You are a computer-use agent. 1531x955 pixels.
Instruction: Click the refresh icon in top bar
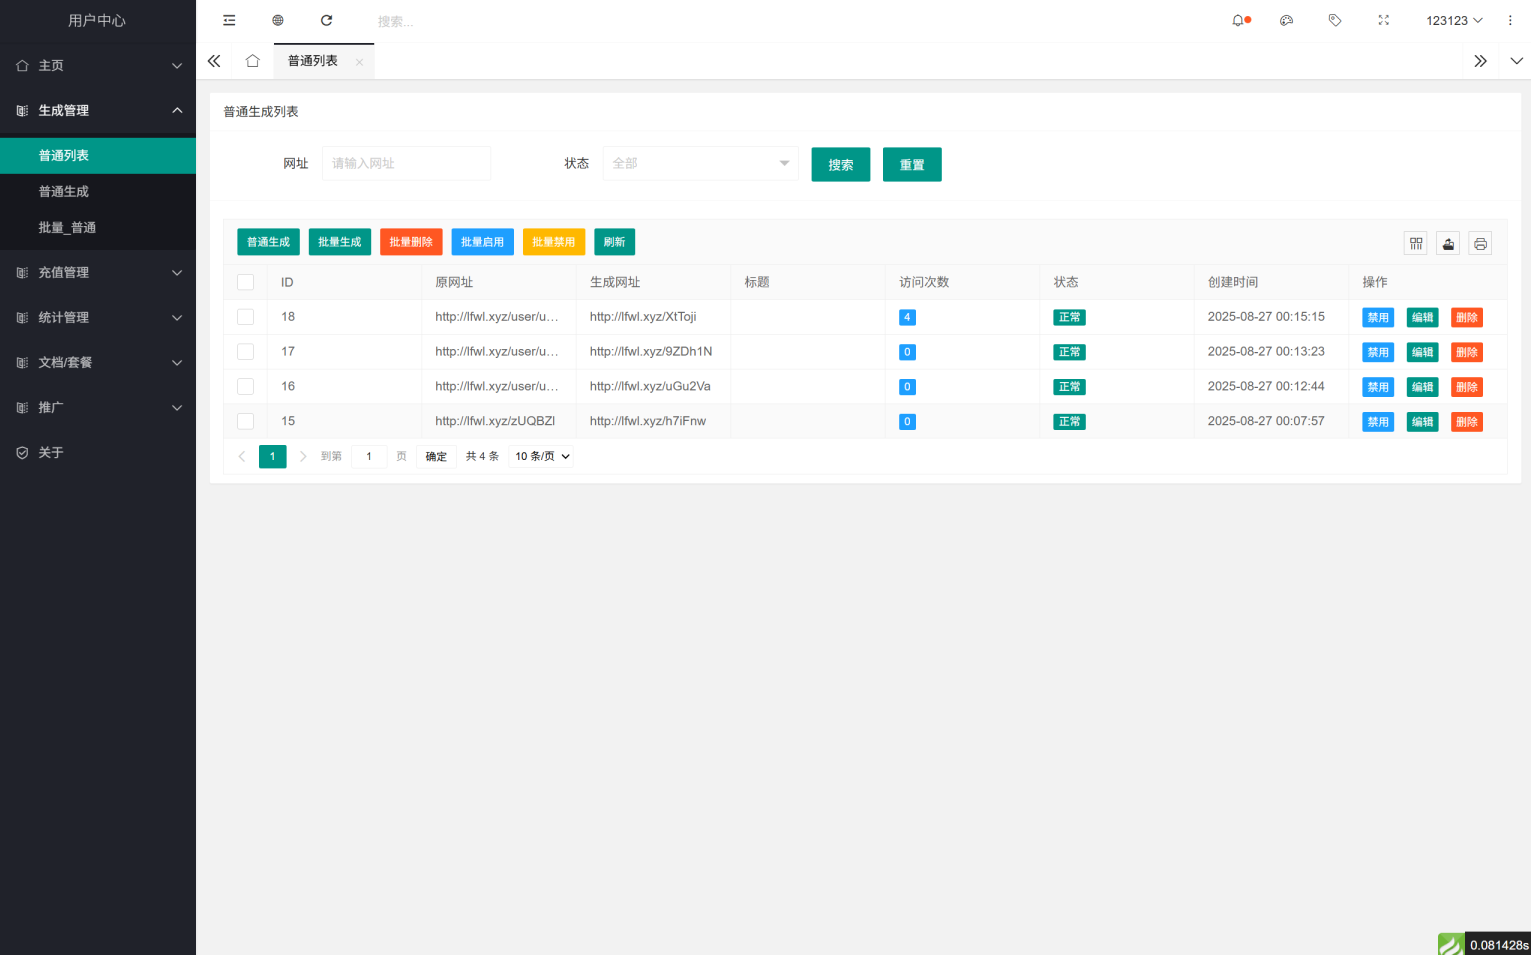click(x=326, y=20)
